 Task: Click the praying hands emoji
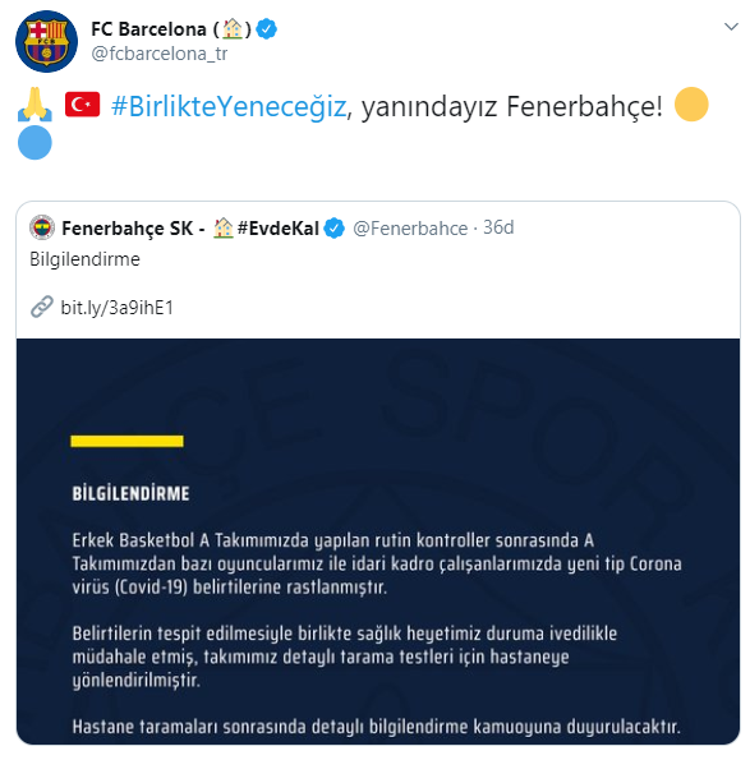point(35,104)
